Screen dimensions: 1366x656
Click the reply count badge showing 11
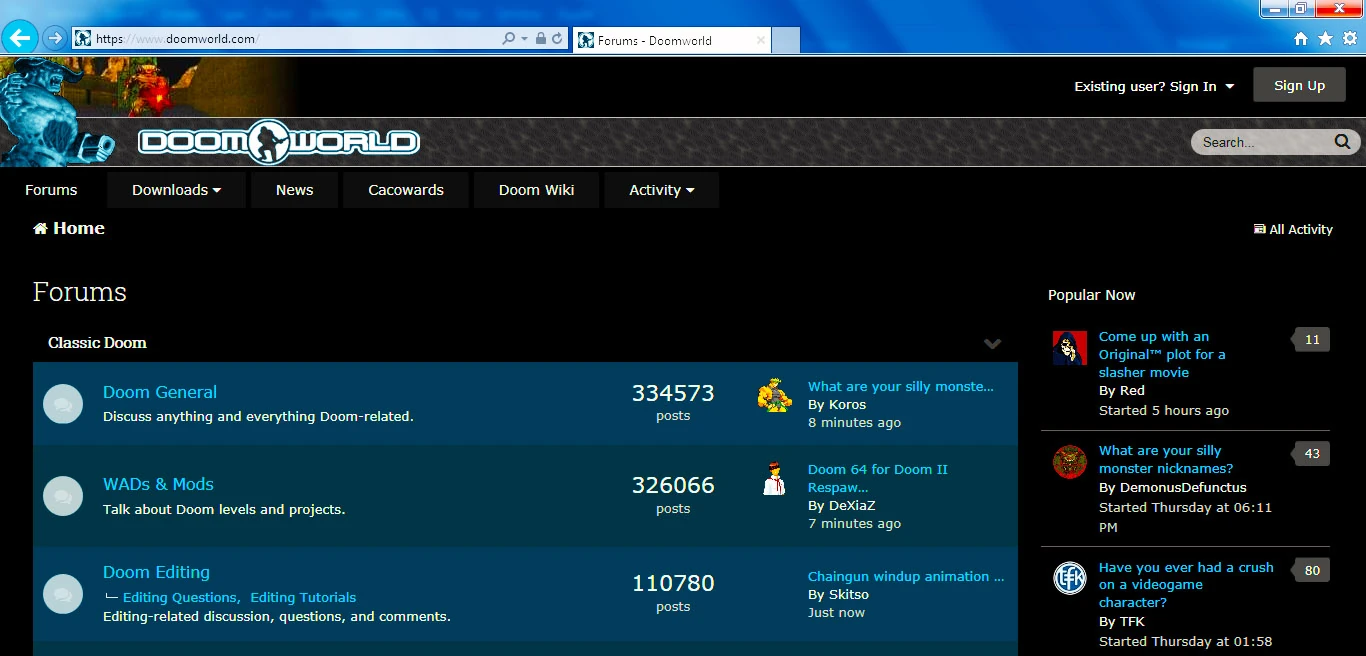[1311, 340]
